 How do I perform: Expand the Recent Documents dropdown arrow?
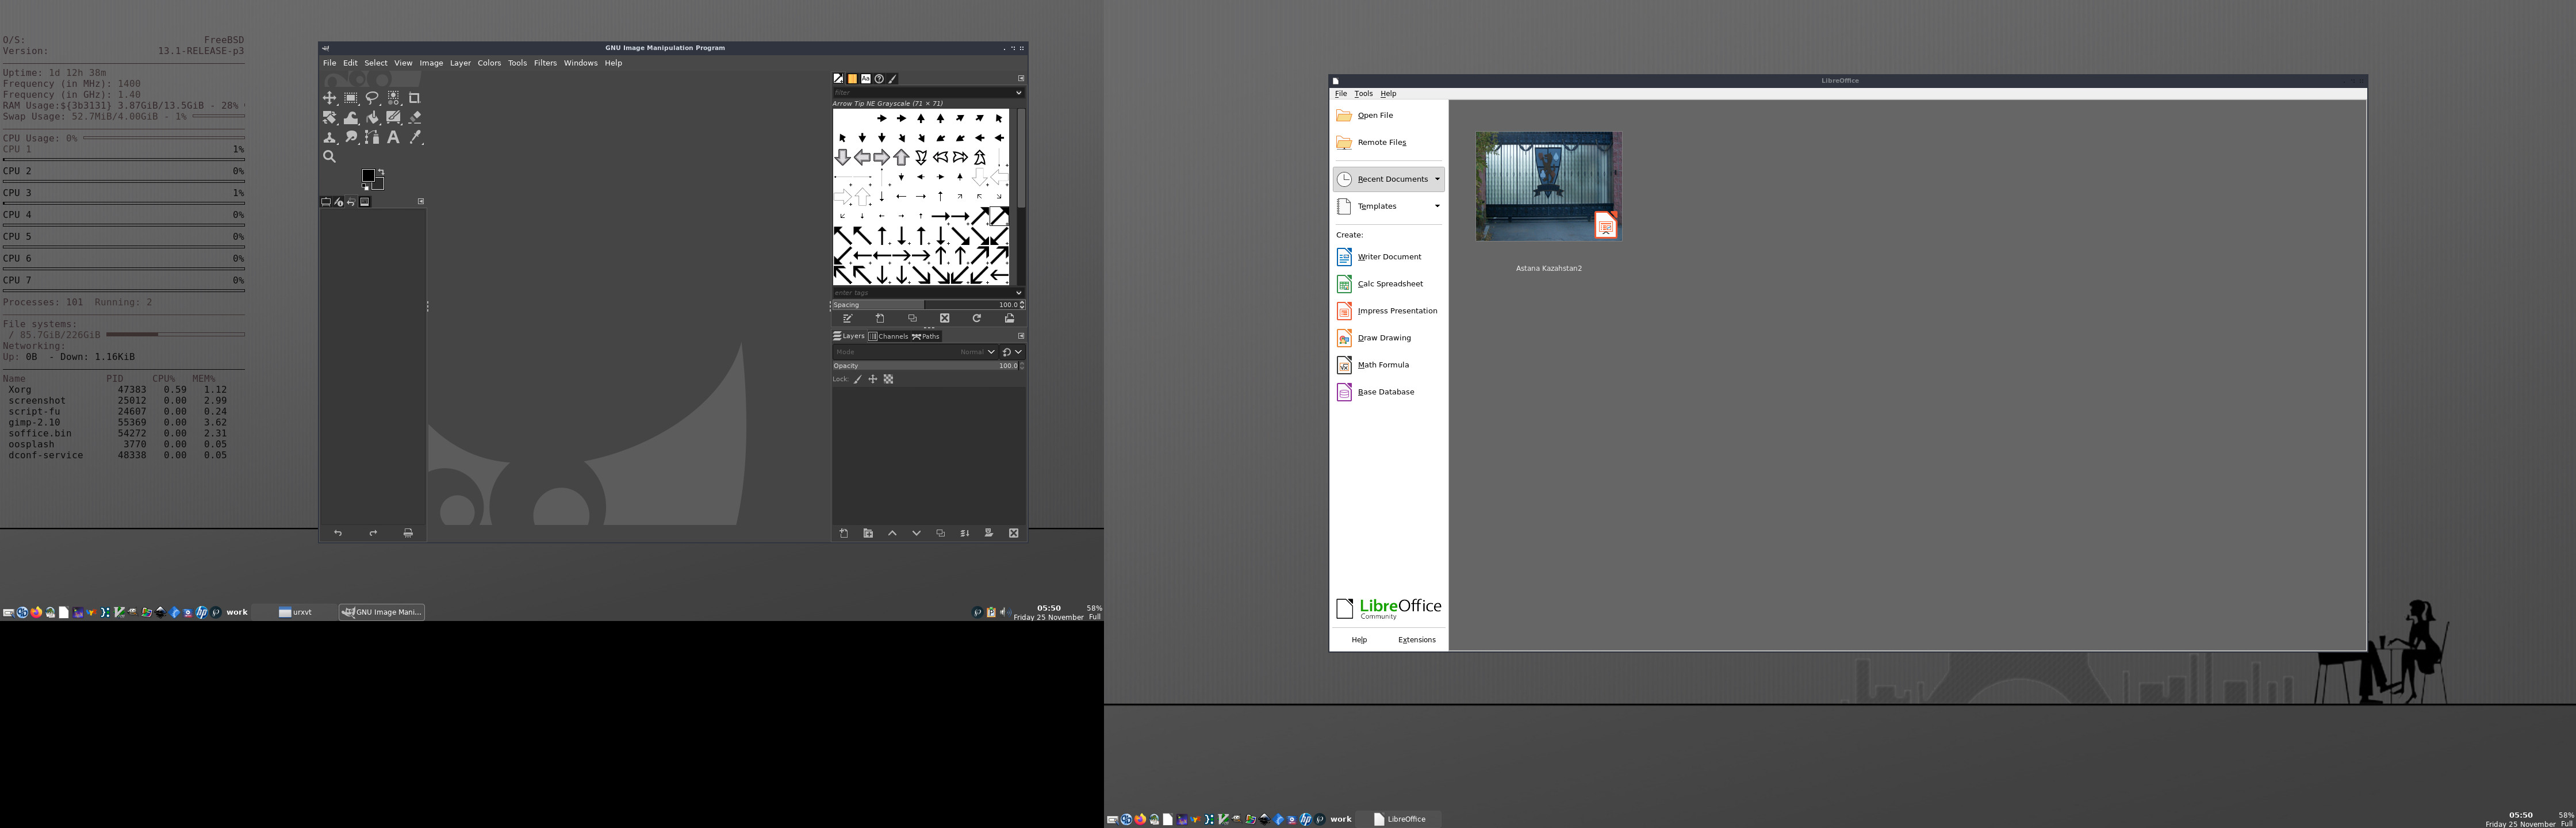click(1437, 179)
